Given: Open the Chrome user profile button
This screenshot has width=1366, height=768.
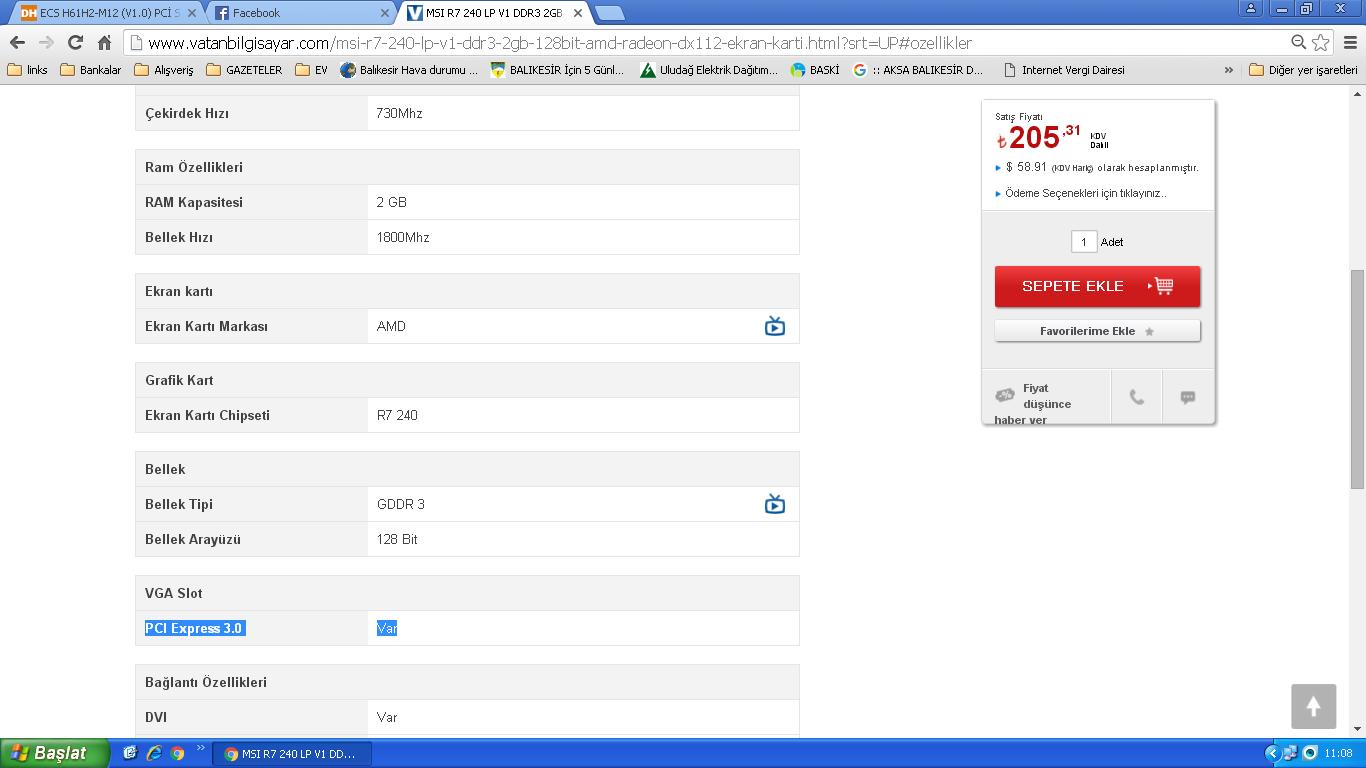Looking at the screenshot, I should pos(1251,8).
